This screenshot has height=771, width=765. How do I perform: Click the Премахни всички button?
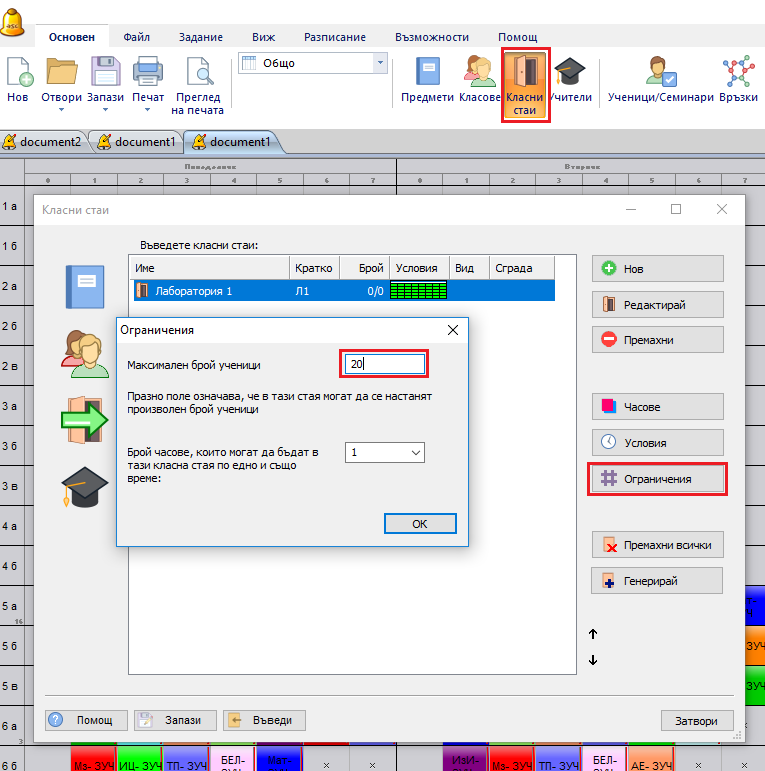pos(657,546)
